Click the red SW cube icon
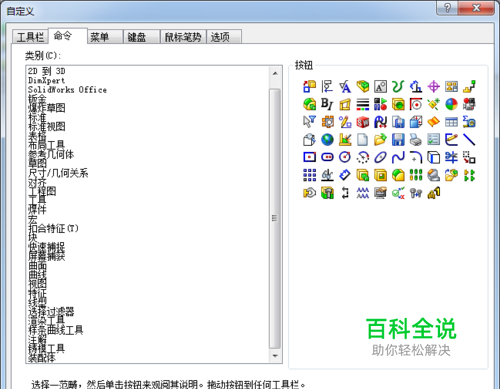 click(x=362, y=122)
